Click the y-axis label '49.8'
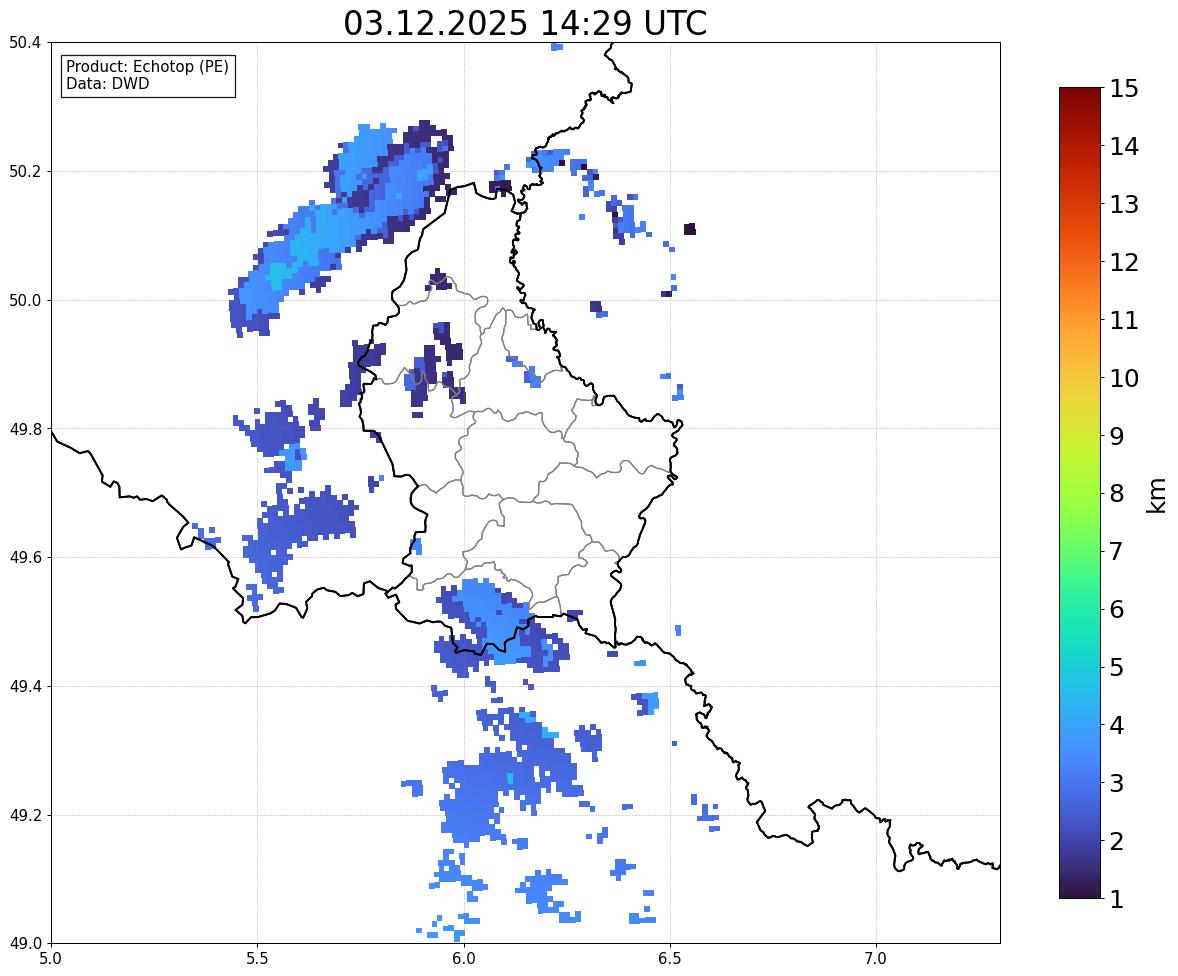The height and width of the screenshot is (976, 1178). [25, 429]
